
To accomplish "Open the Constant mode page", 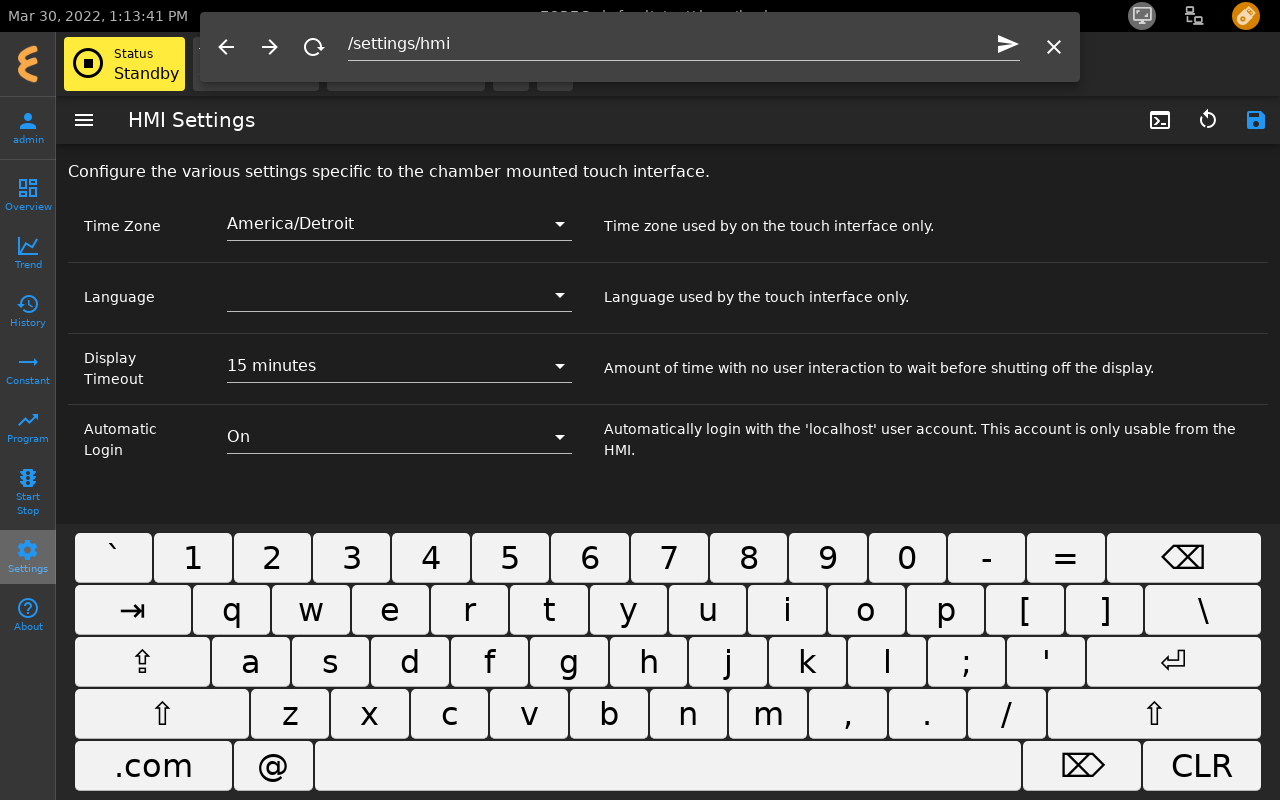I will pos(28,369).
